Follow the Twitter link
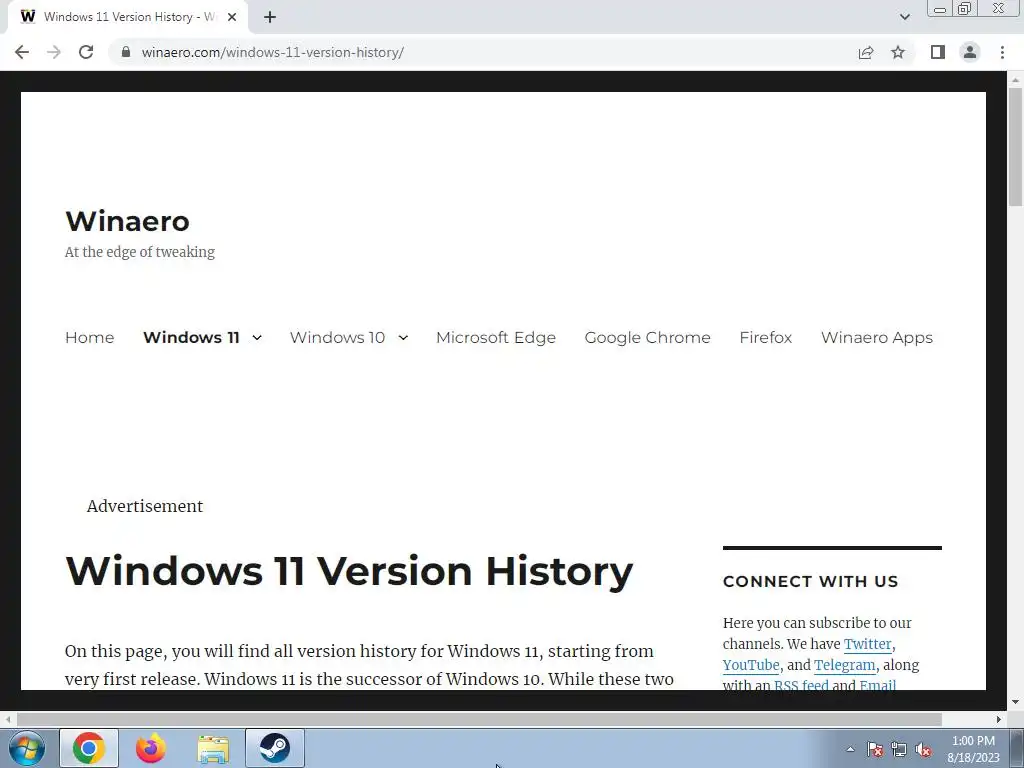 [x=867, y=645]
